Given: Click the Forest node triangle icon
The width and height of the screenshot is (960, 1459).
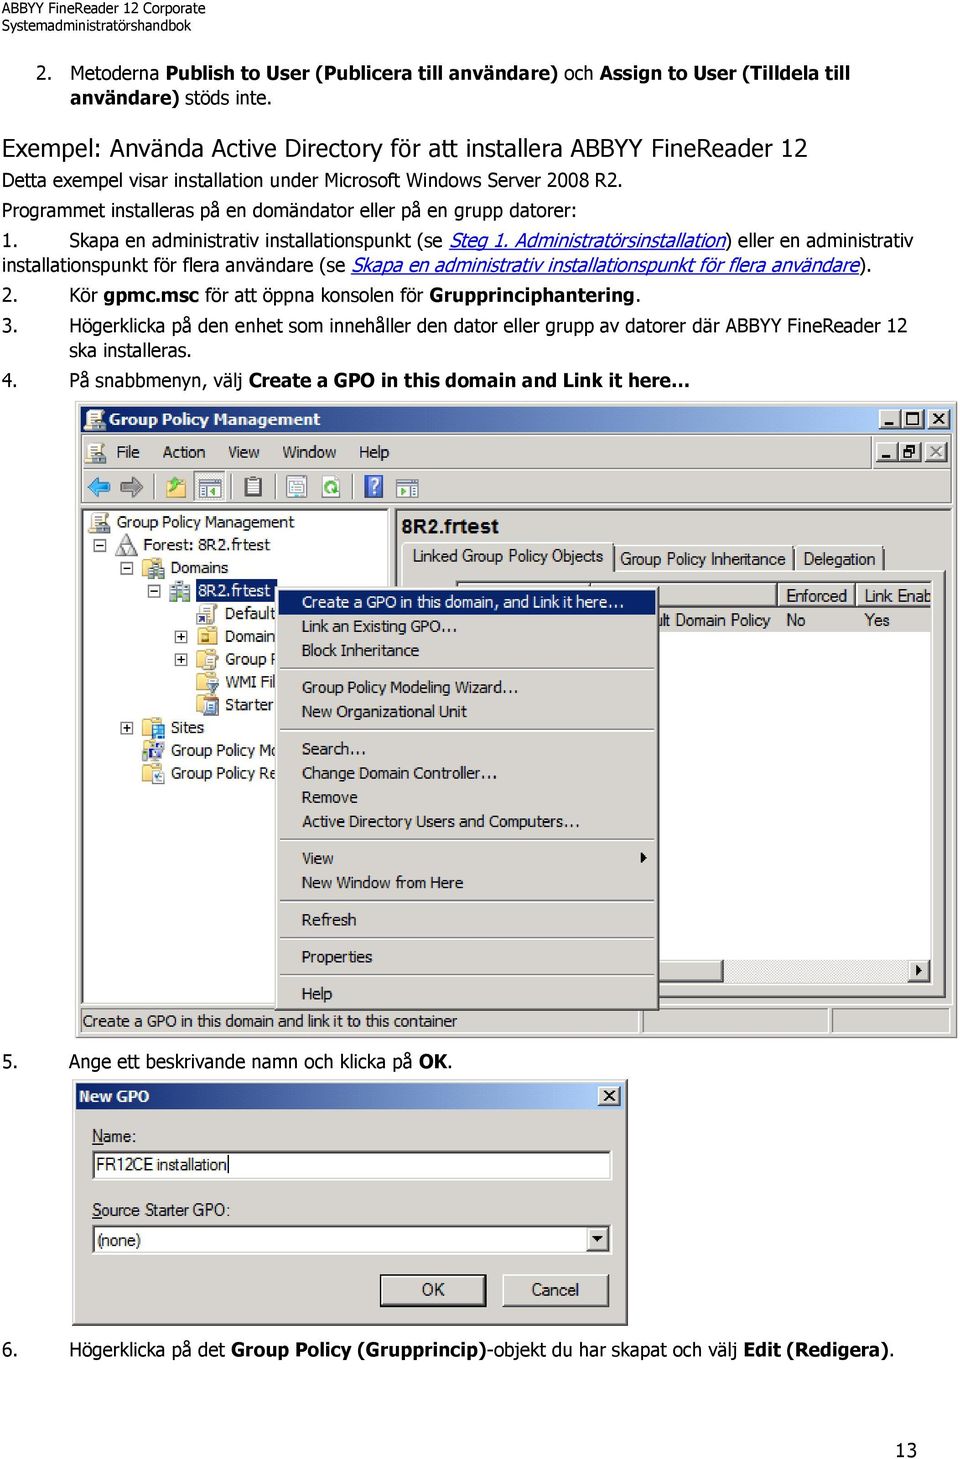Looking at the screenshot, I should [127, 545].
